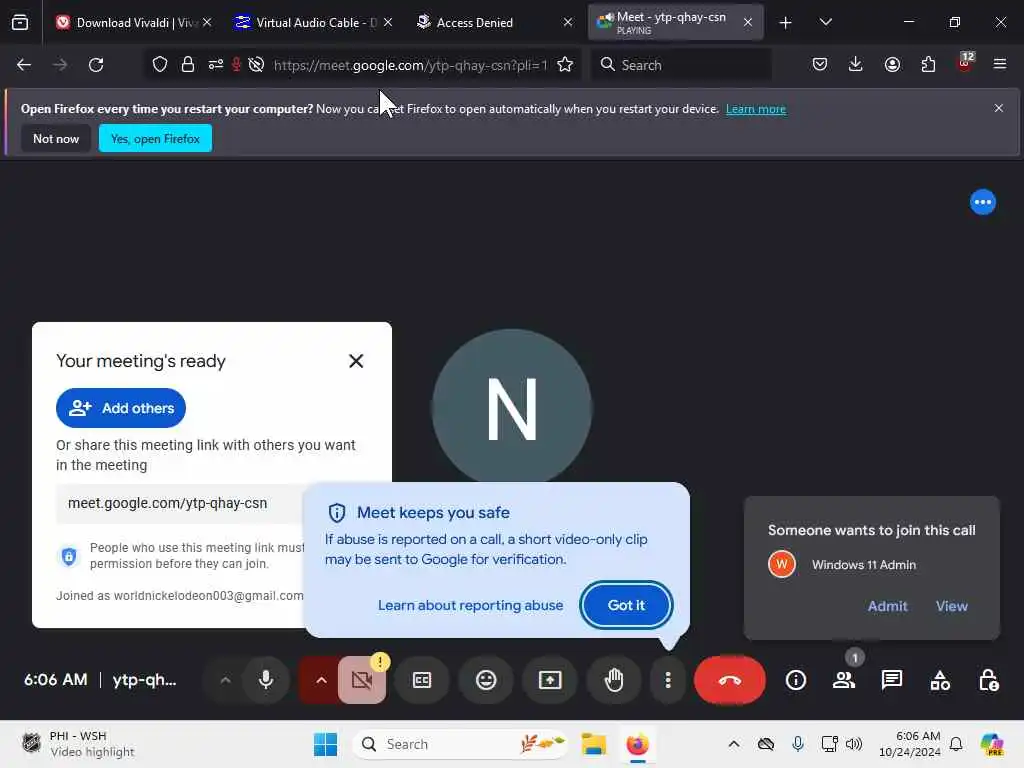Switch to Virtual Audio Cable tab
This screenshot has height=768, width=1024.
[312, 22]
